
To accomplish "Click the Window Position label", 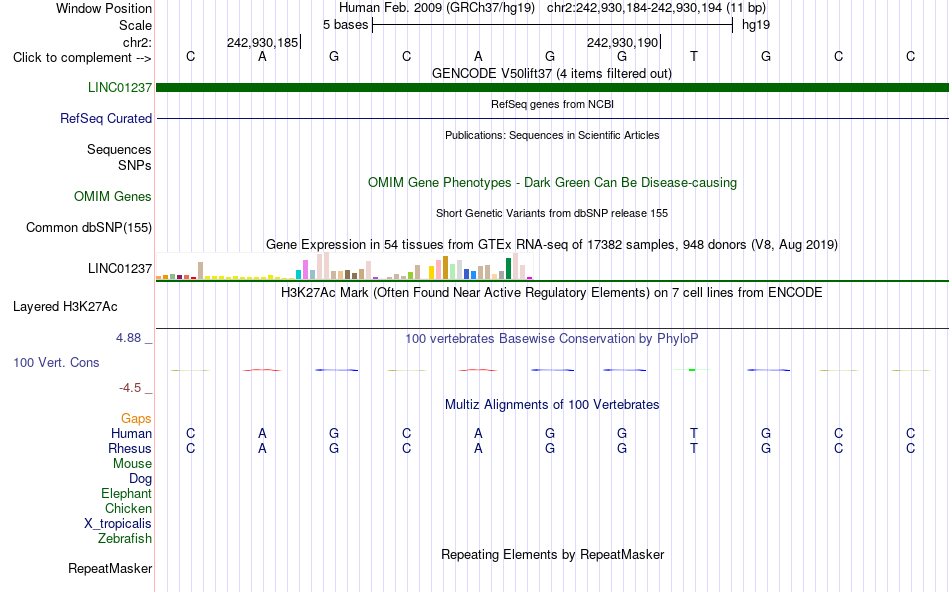I will click(x=104, y=8).
